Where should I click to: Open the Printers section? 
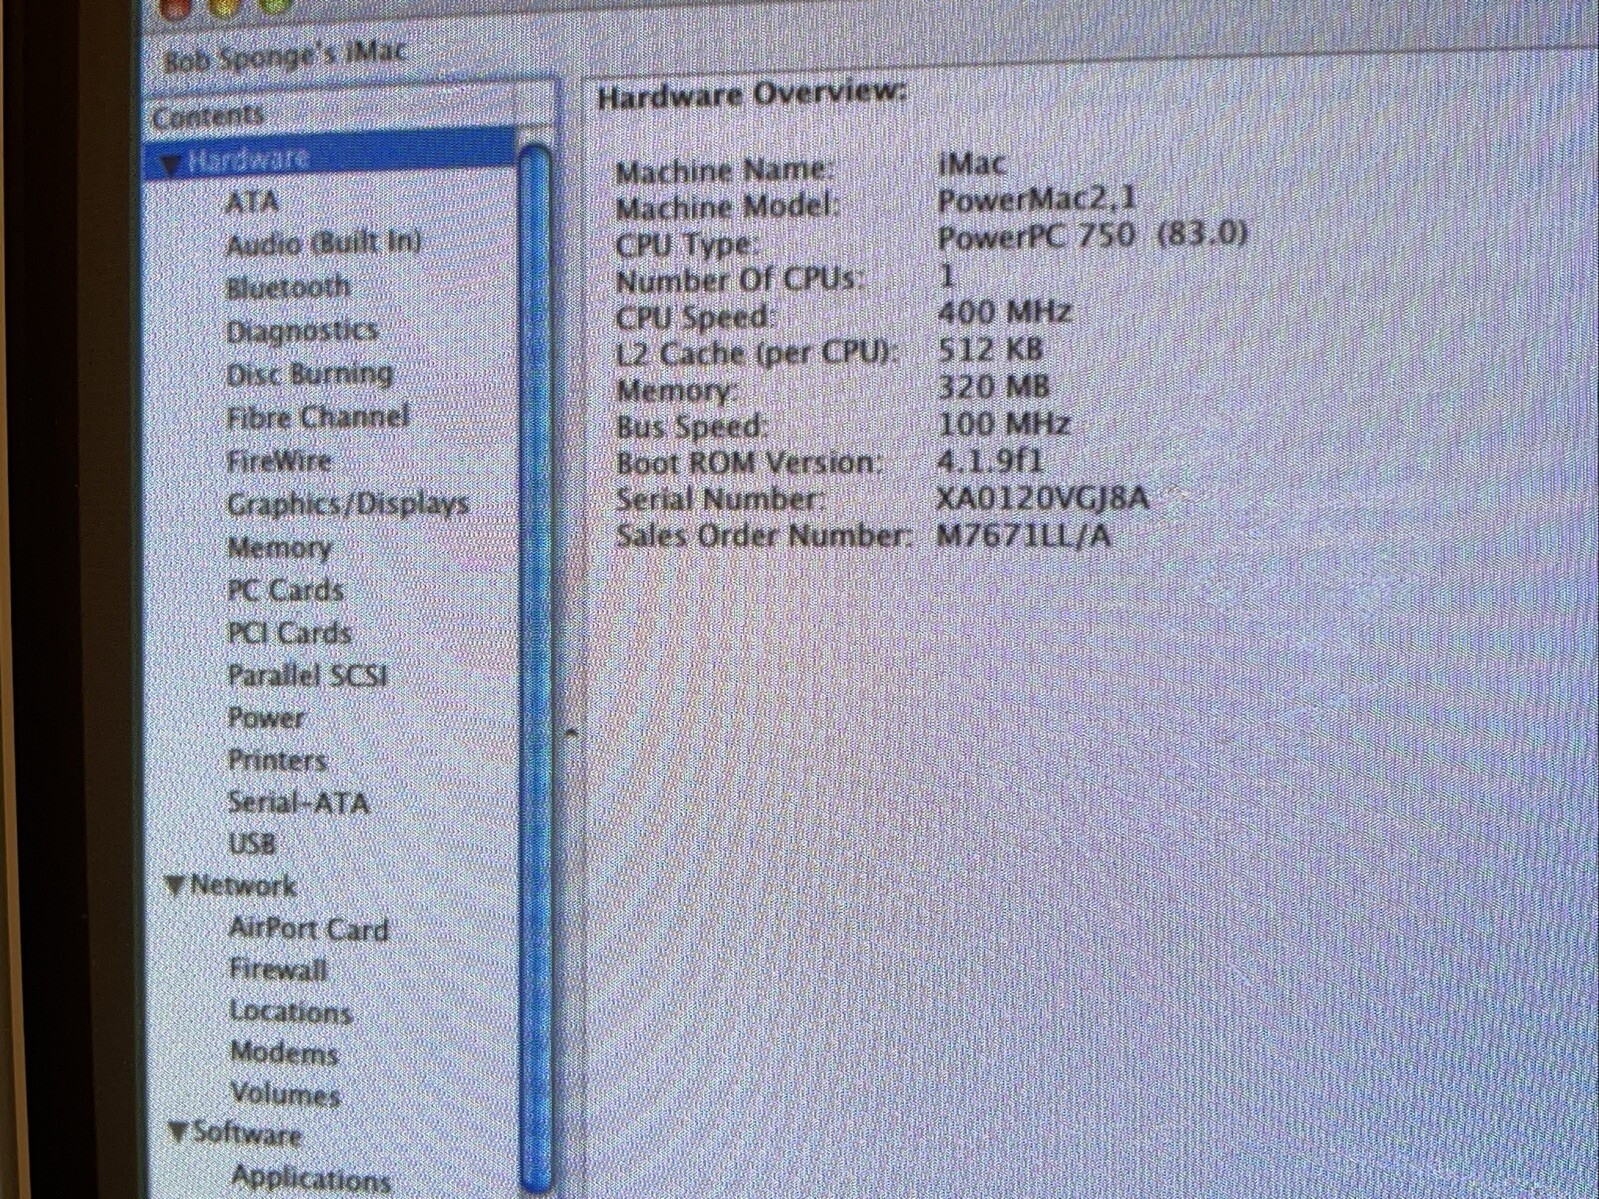pos(277,760)
